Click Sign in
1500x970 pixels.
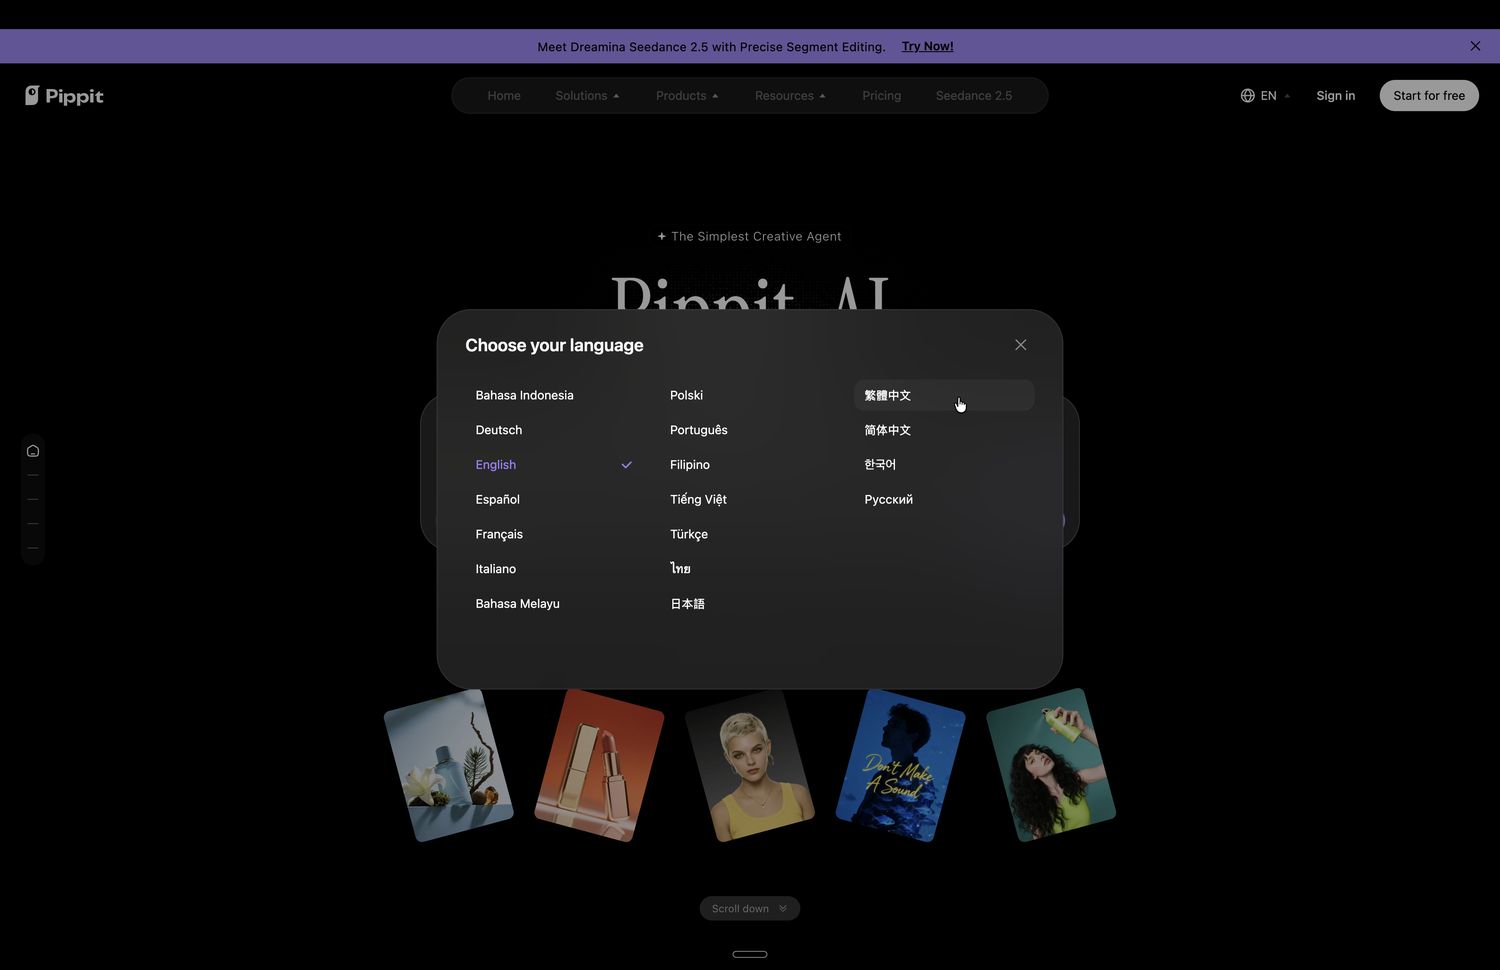coord(1335,96)
